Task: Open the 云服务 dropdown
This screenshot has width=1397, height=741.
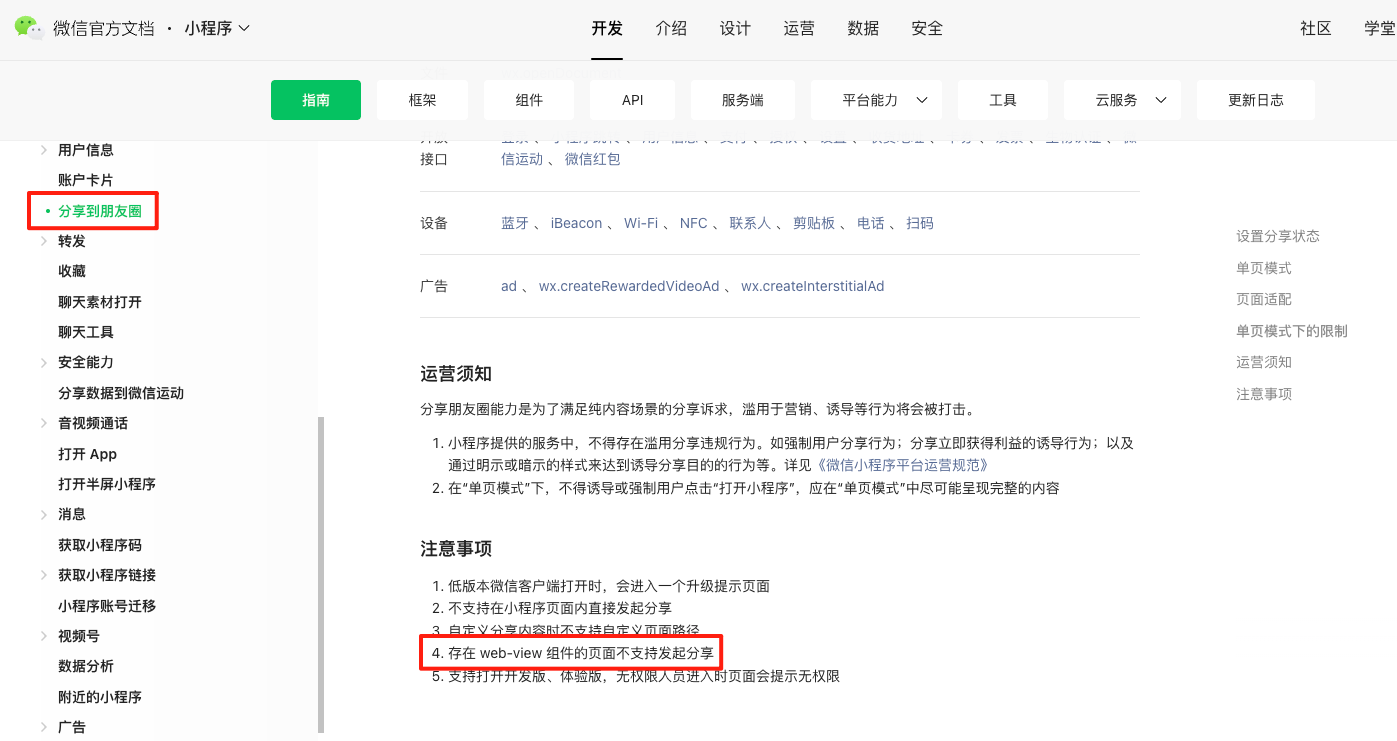Action: point(1122,100)
